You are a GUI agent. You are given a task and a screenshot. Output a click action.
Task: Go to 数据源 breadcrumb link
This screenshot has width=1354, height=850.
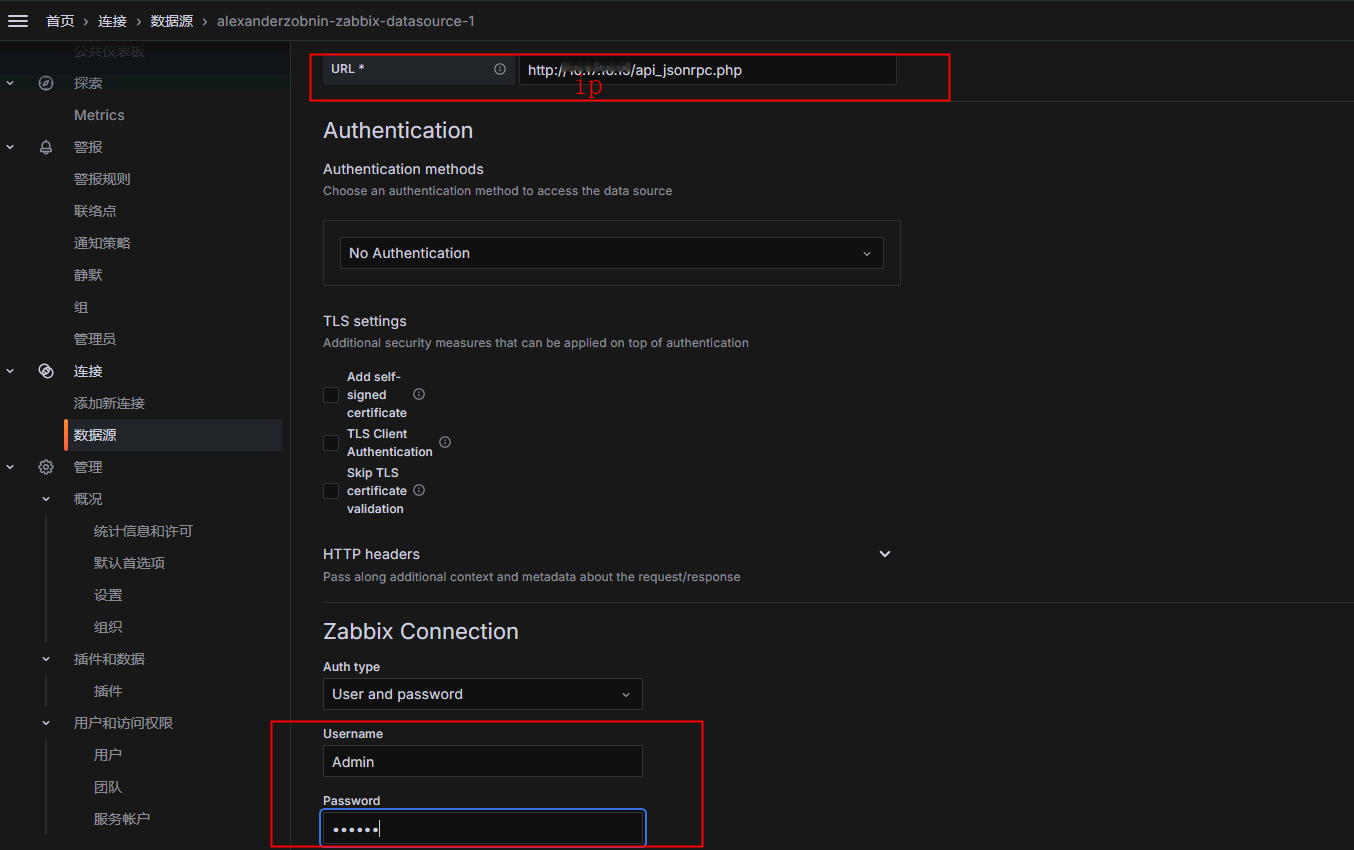point(172,21)
